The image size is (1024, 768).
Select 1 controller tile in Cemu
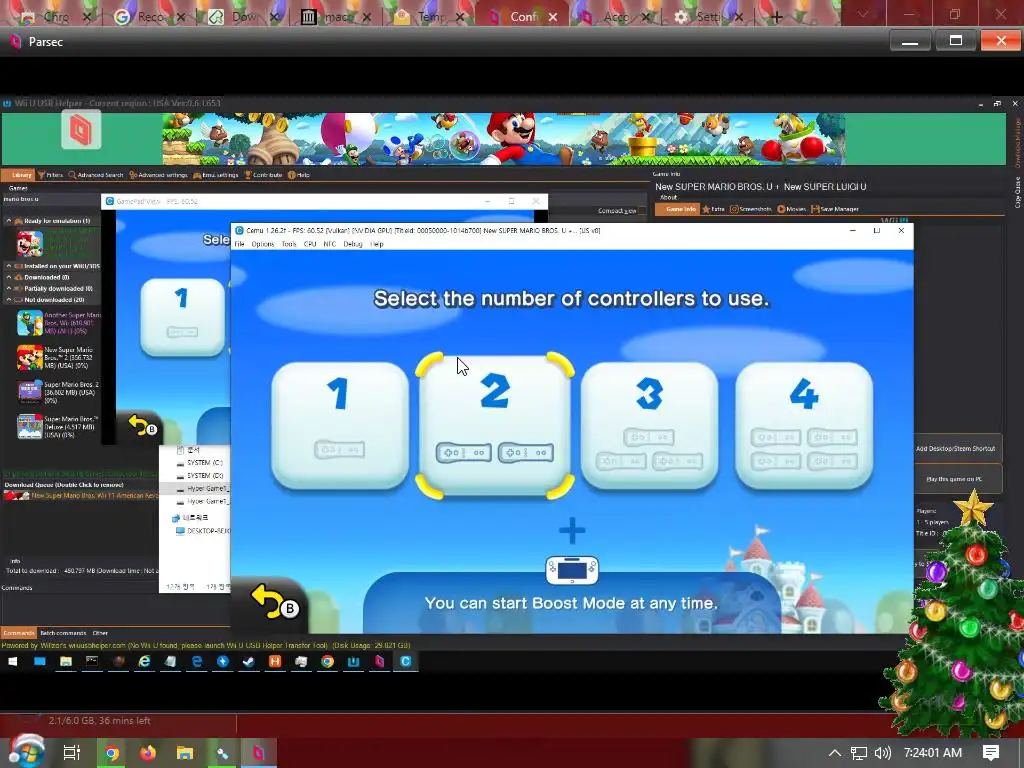click(x=340, y=424)
